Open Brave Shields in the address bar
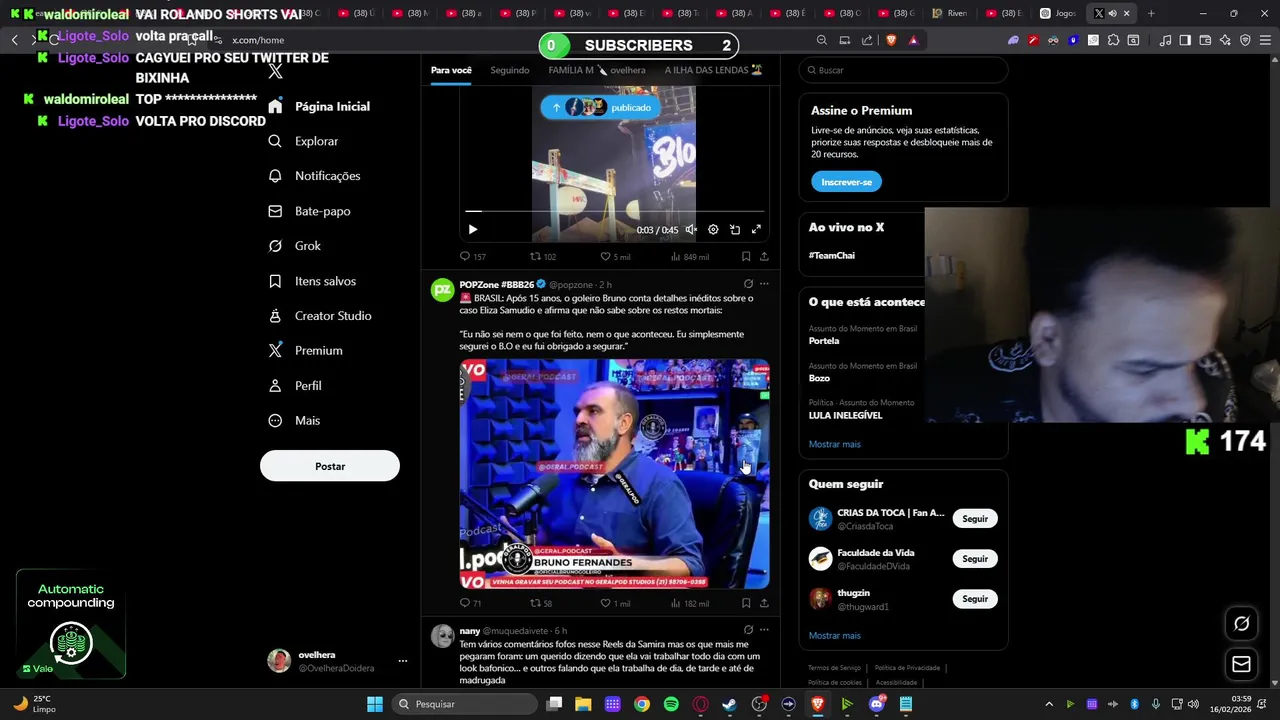The width and height of the screenshot is (1280, 720). coord(891,40)
